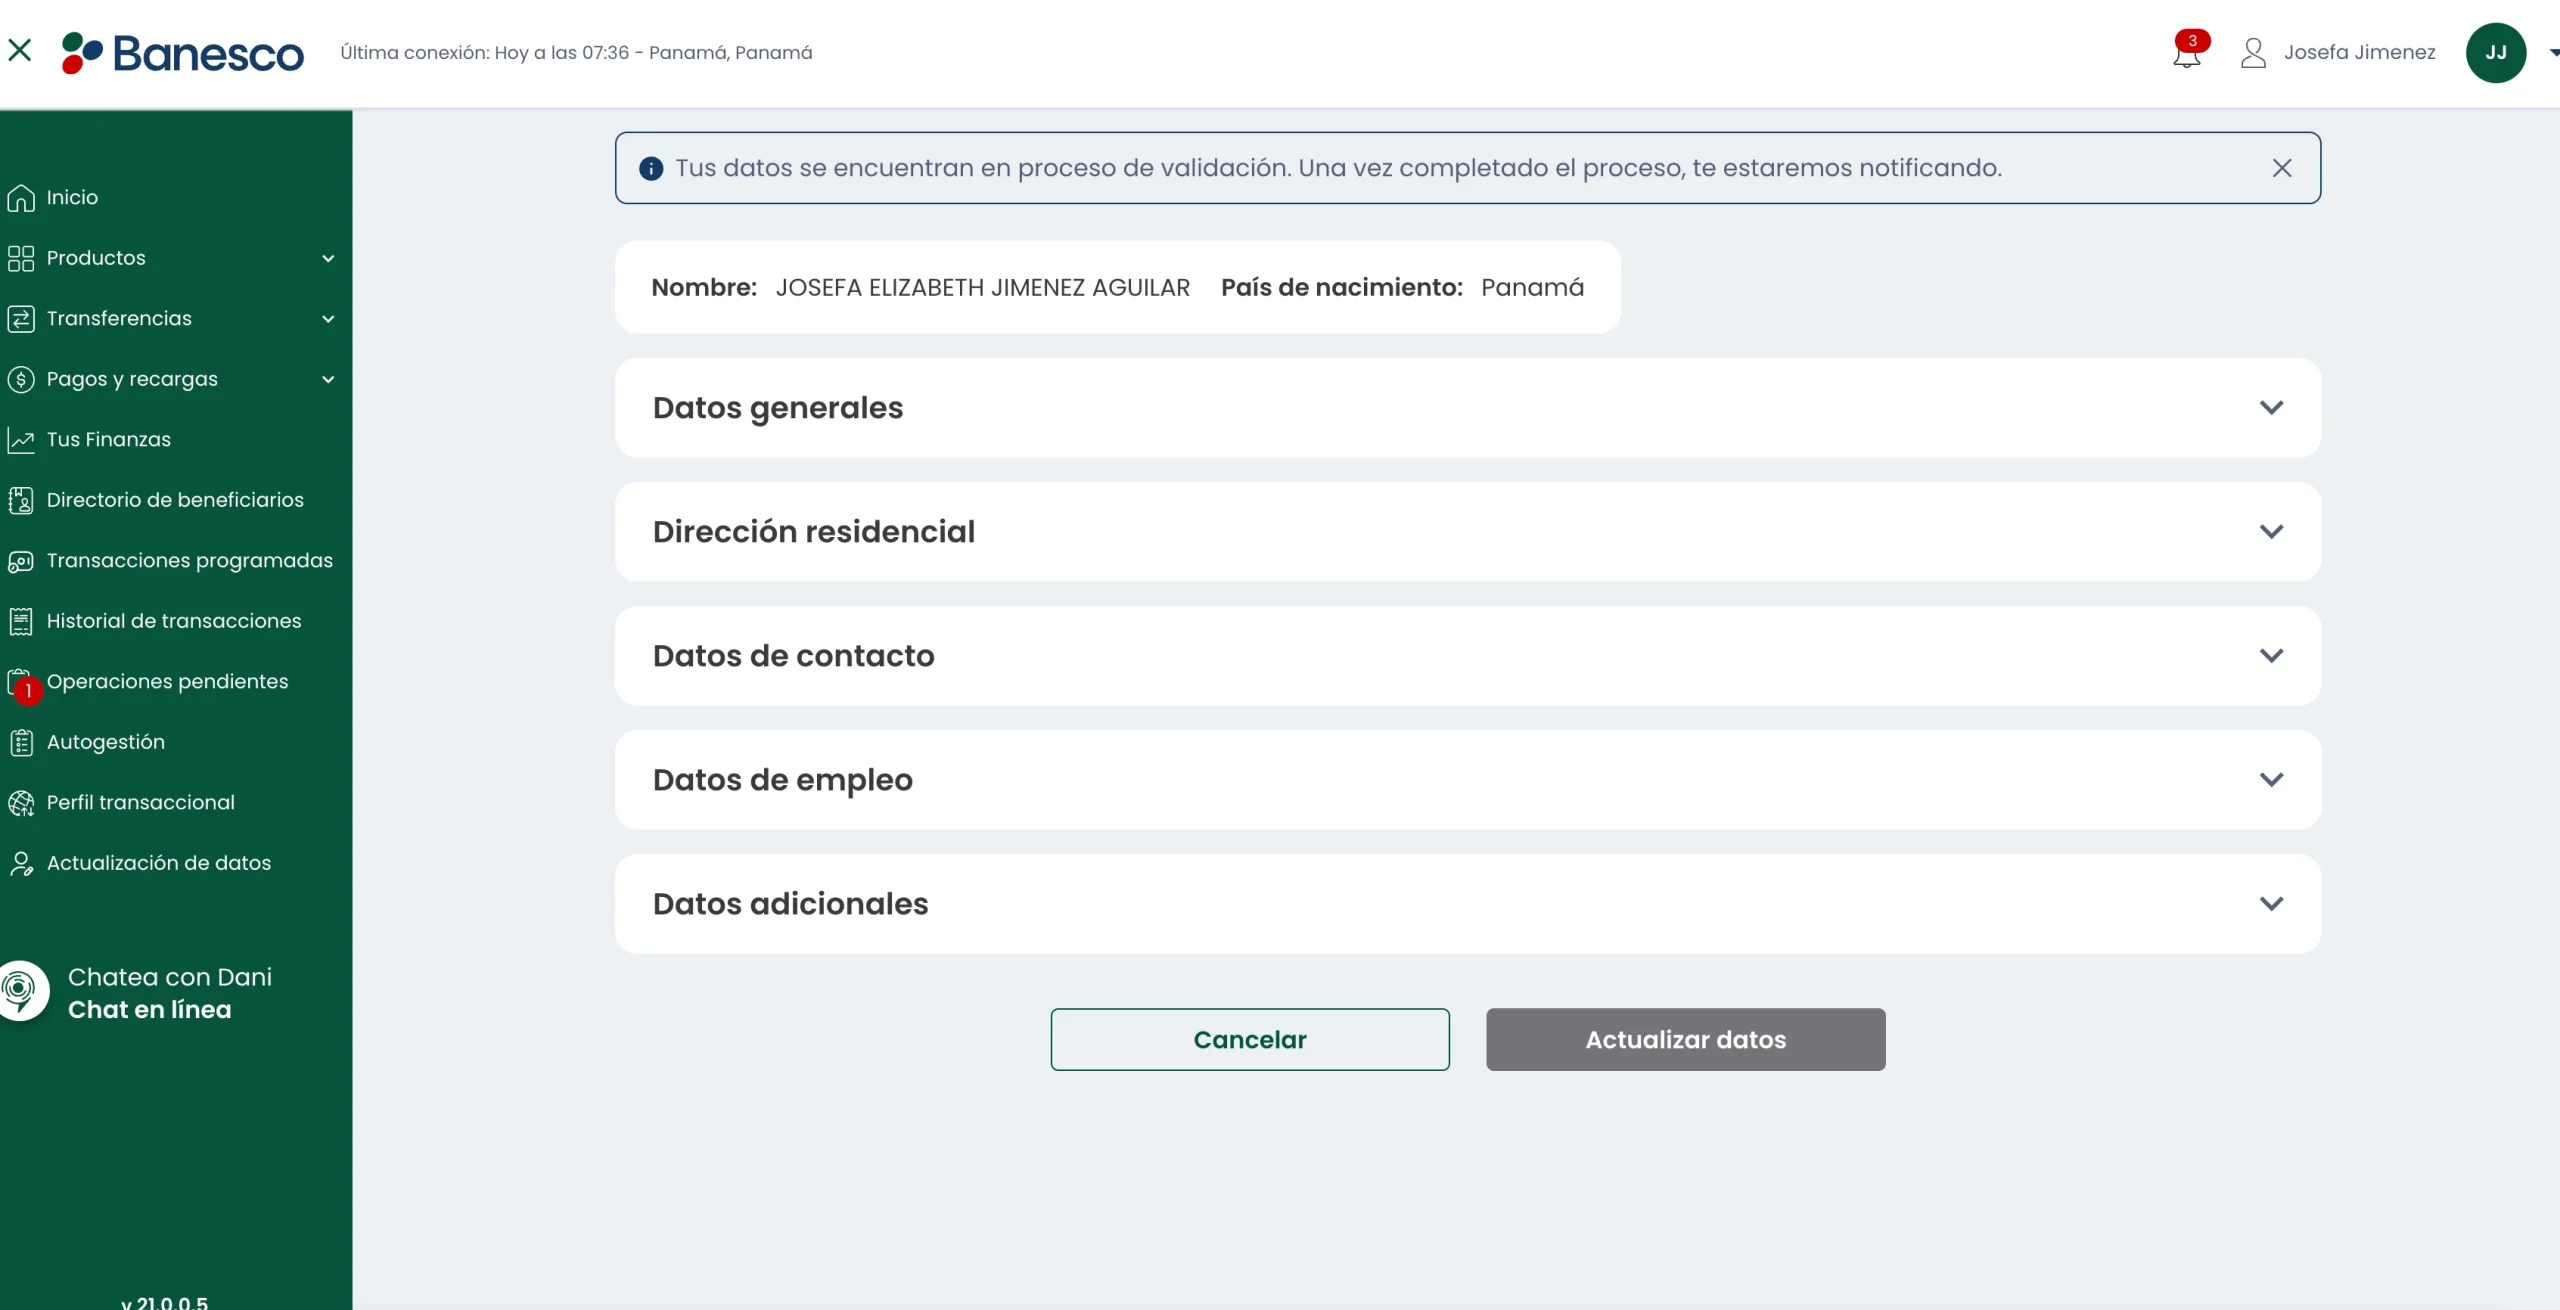Image resolution: width=2560 pixels, height=1310 pixels.
Task: Expand the Transferencias submenu chevron
Action: click(x=328, y=319)
